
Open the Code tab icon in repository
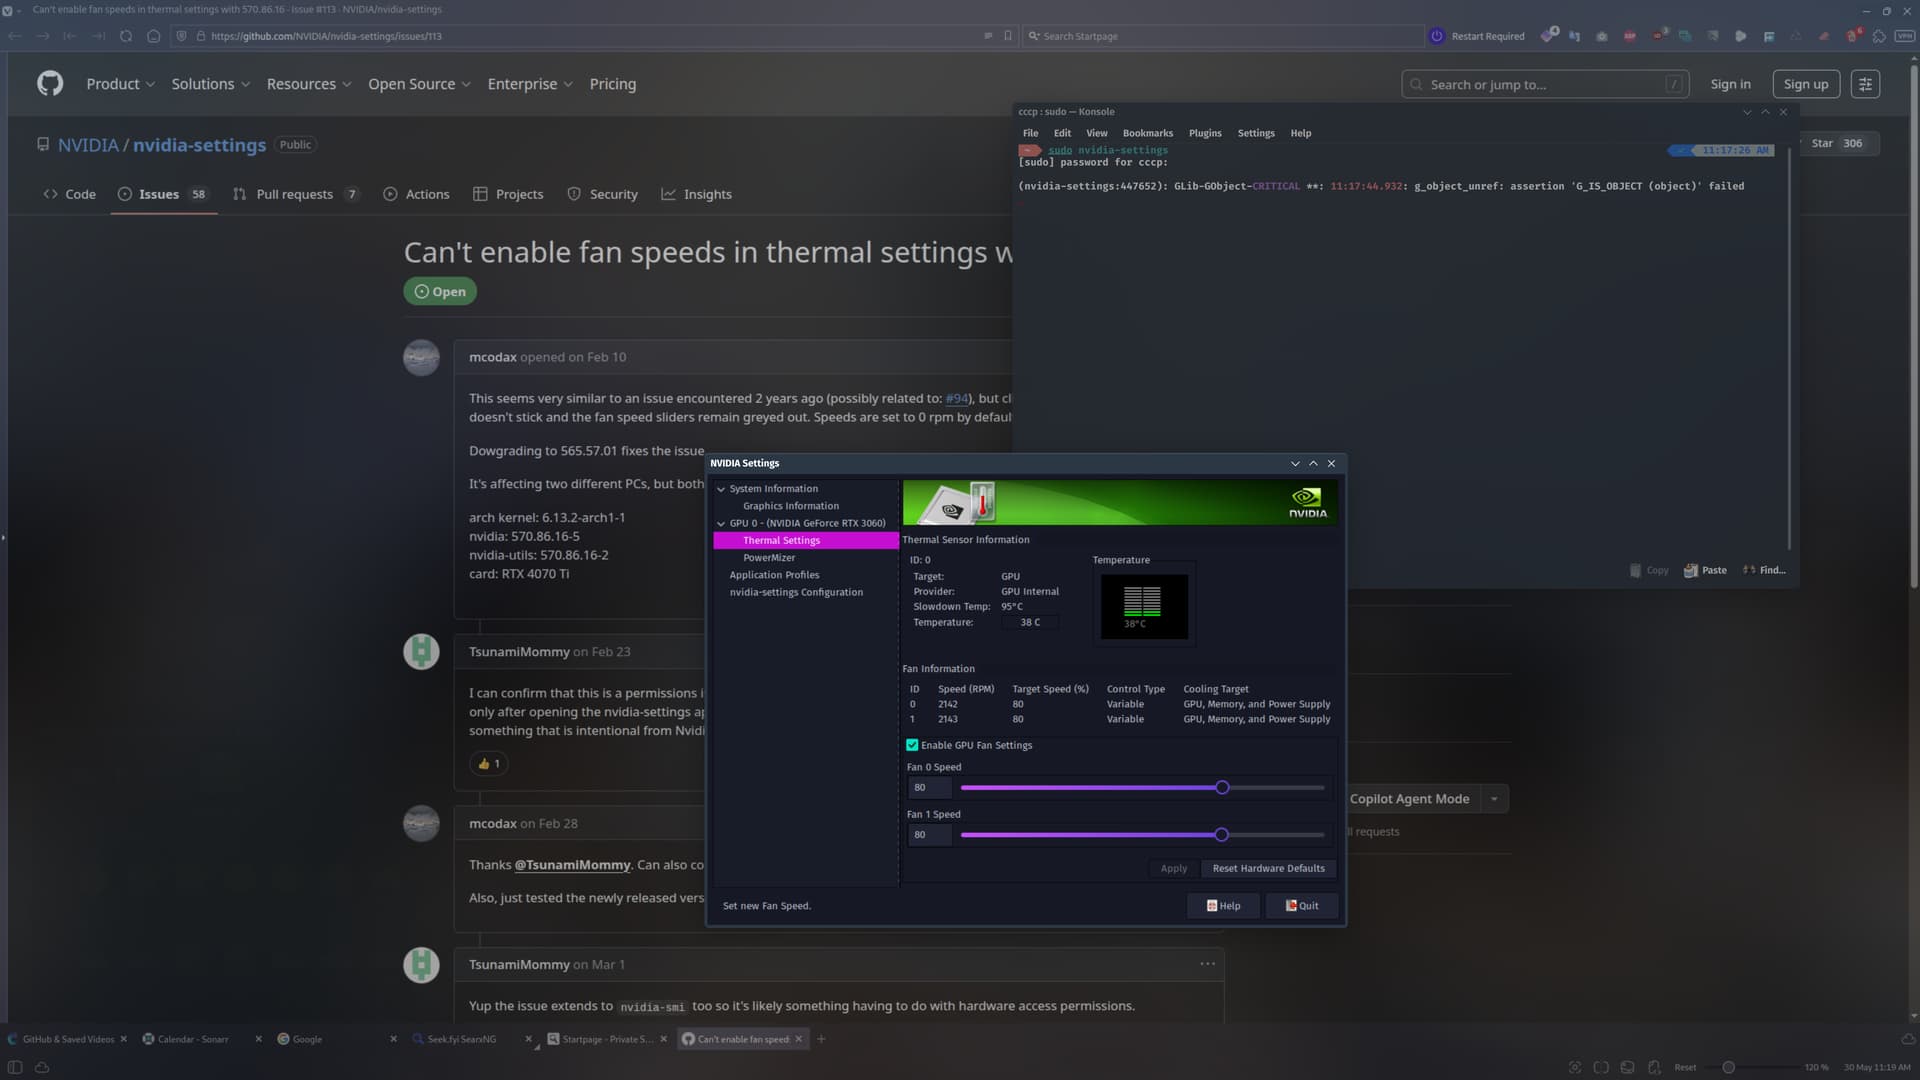tap(50, 194)
